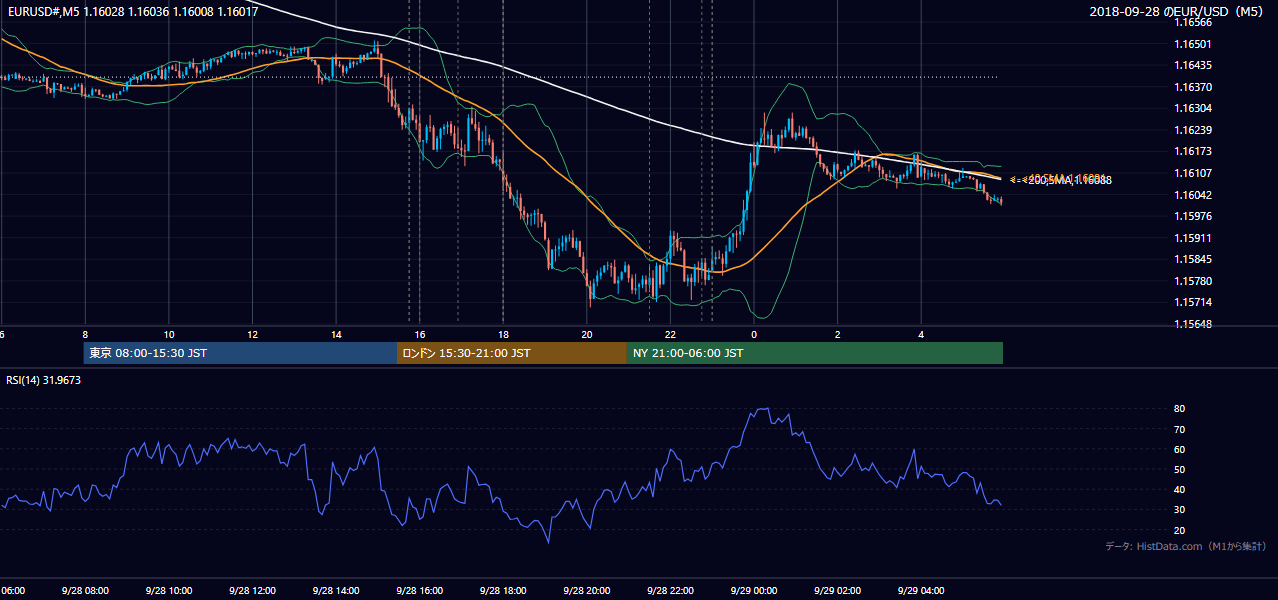Image resolution: width=1278 pixels, height=600 pixels.
Task: Click price axis label 1.15648
Action: point(1193,324)
